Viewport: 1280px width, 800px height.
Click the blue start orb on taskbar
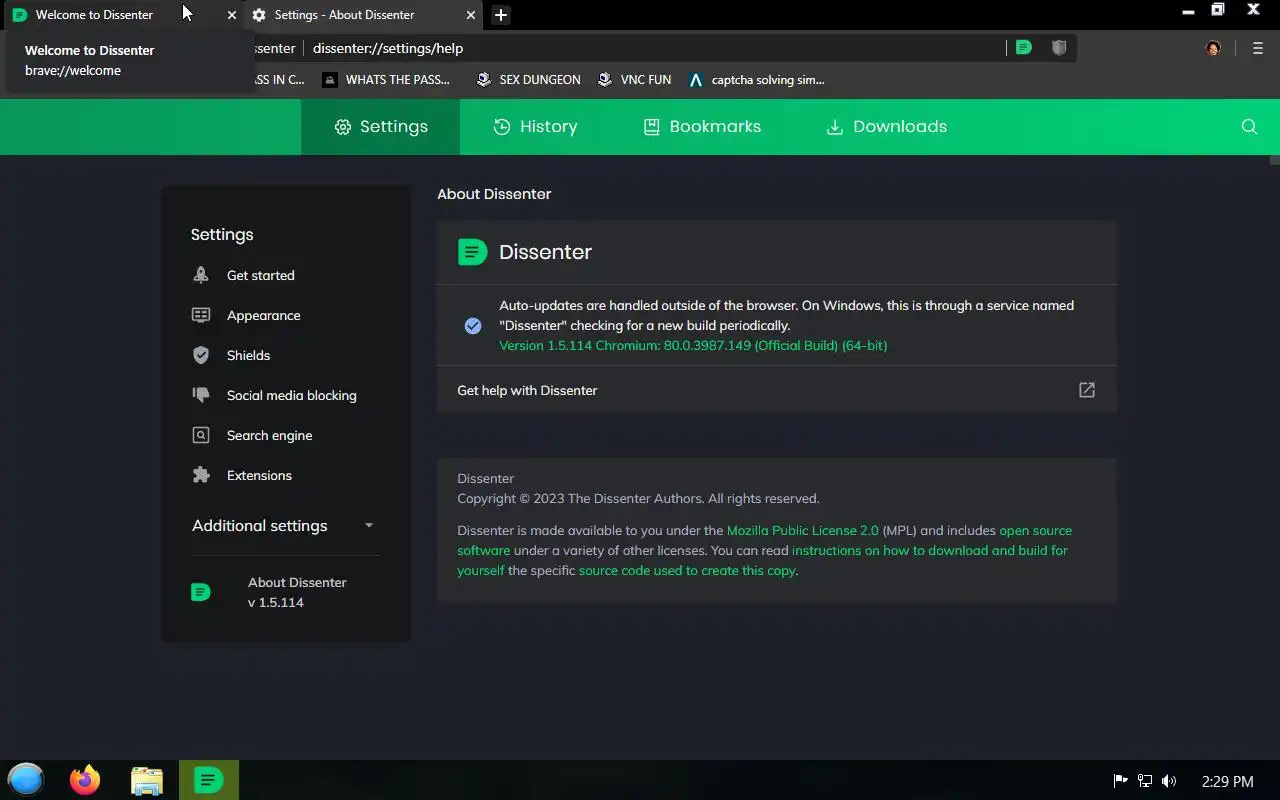pos(26,780)
